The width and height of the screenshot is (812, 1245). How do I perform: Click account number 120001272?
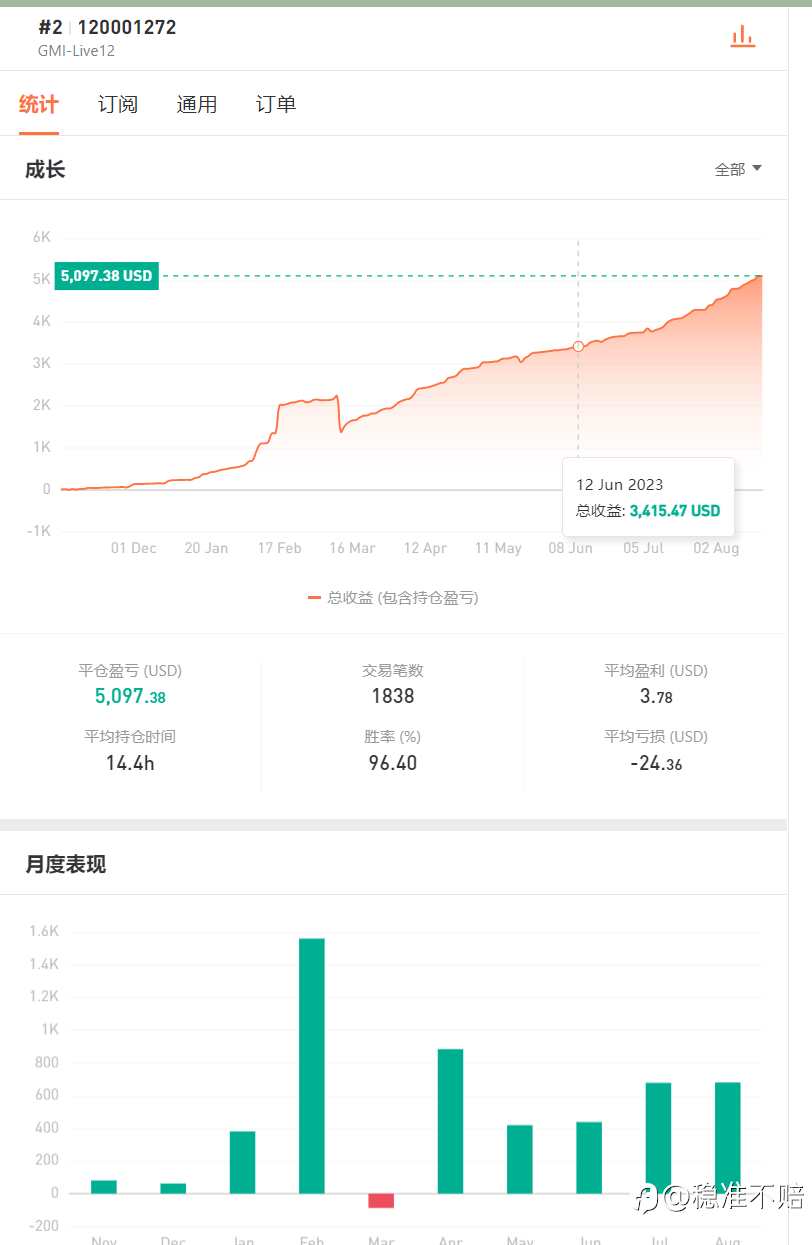pyautogui.click(x=127, y=27)
